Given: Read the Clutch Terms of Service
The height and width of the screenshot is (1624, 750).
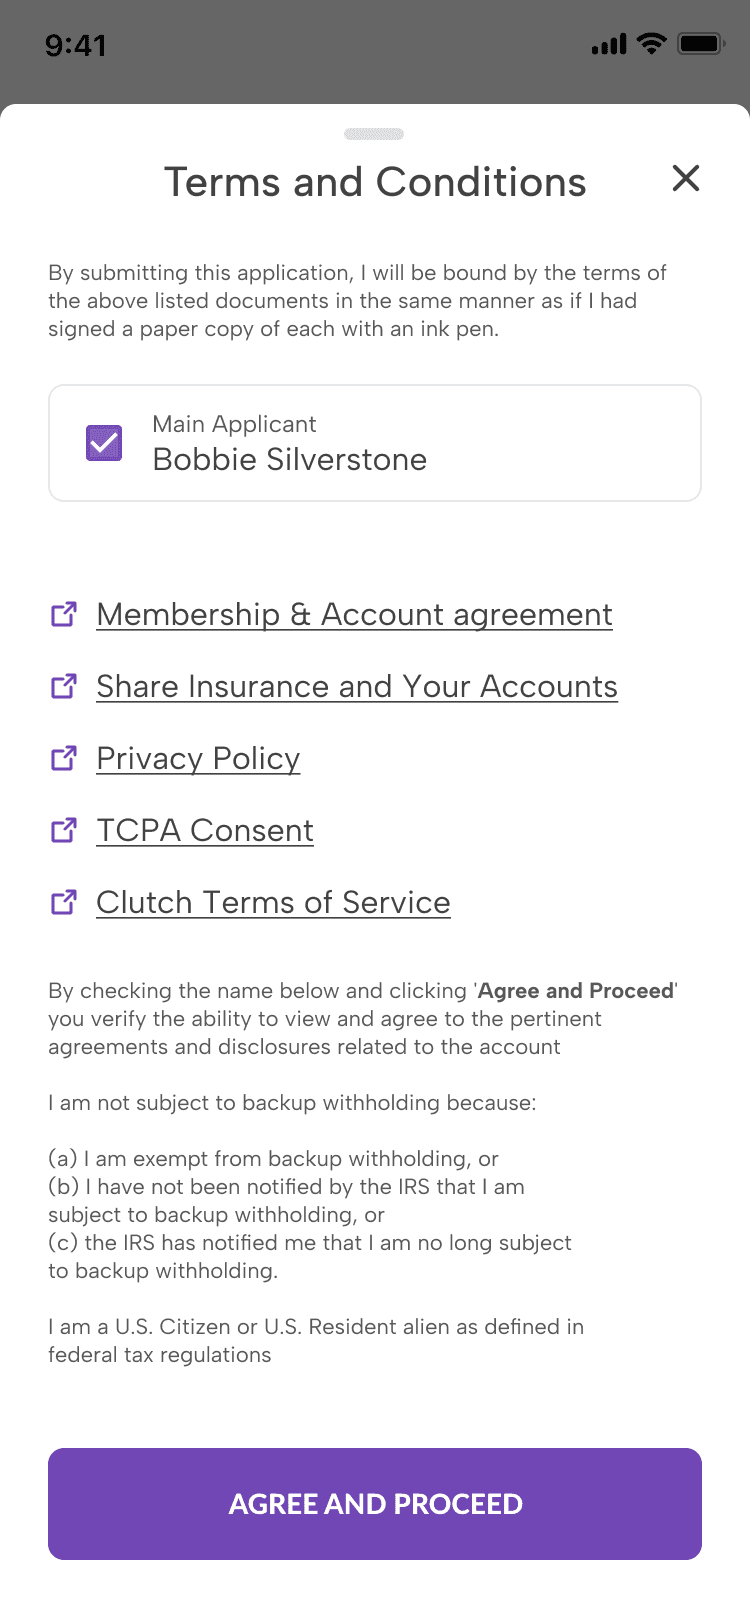Looking at the screenshot, I should (x=273, y=902).
